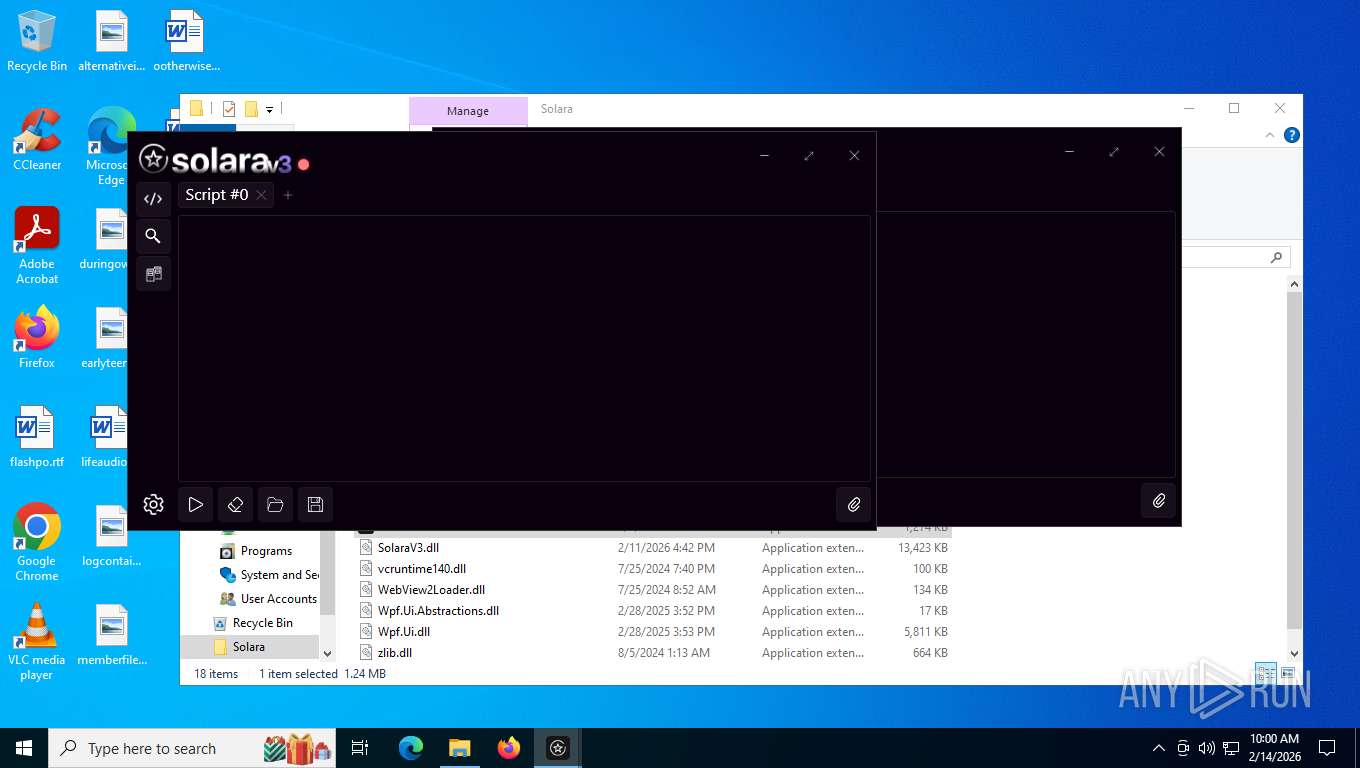Click file list scrollbar up arrow

(x=1294, y=284)
